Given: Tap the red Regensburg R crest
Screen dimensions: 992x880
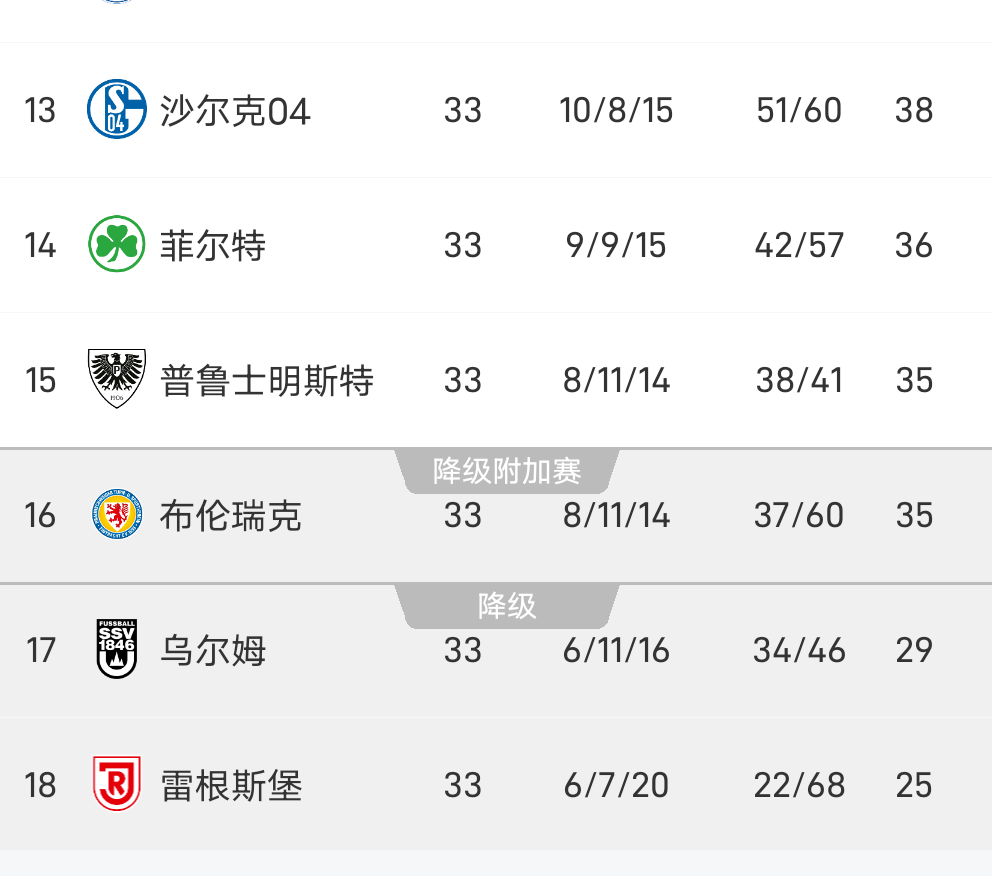Looking at the screenshot, I should pos(116,784).
